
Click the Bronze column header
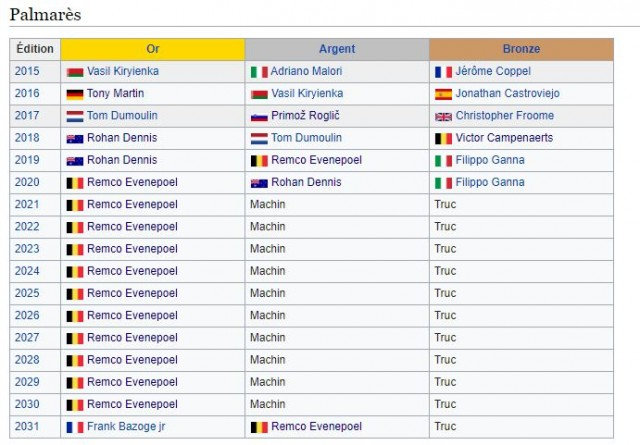click(521, 49)
